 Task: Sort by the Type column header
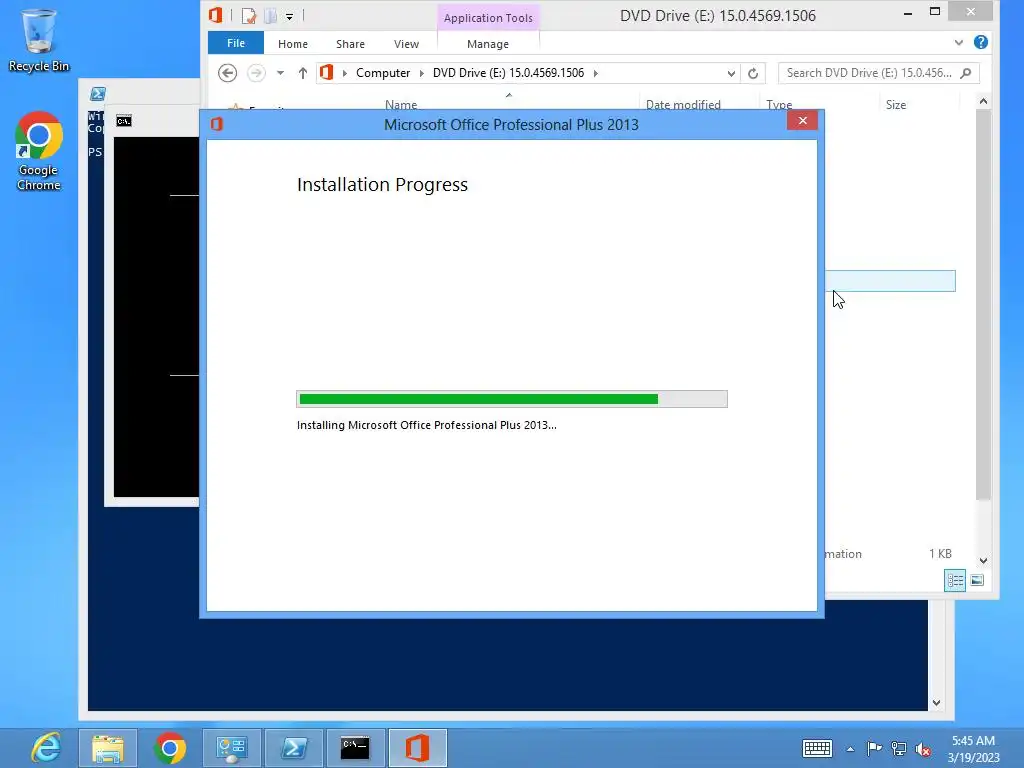point(779,104)
